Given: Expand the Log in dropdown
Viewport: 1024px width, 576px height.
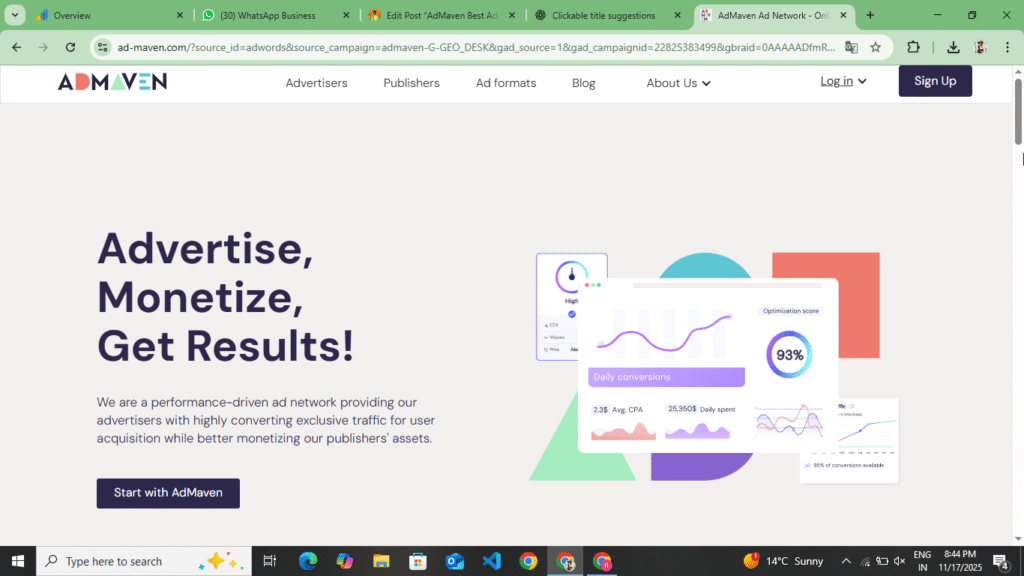Looking at the screenshot, I should pyautogui.click(x=842, y=81).
